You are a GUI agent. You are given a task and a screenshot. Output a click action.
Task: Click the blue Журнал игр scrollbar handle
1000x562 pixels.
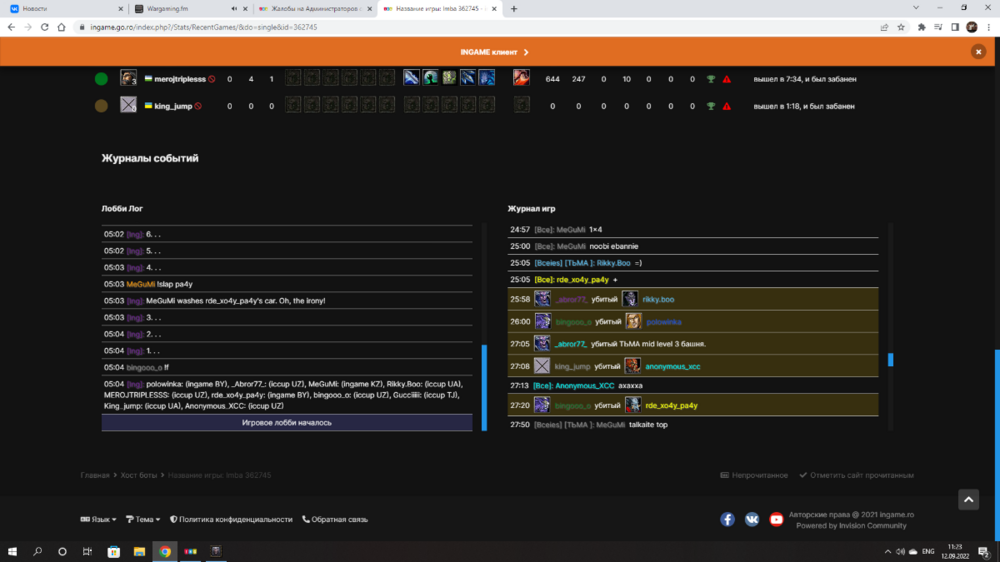890,359
